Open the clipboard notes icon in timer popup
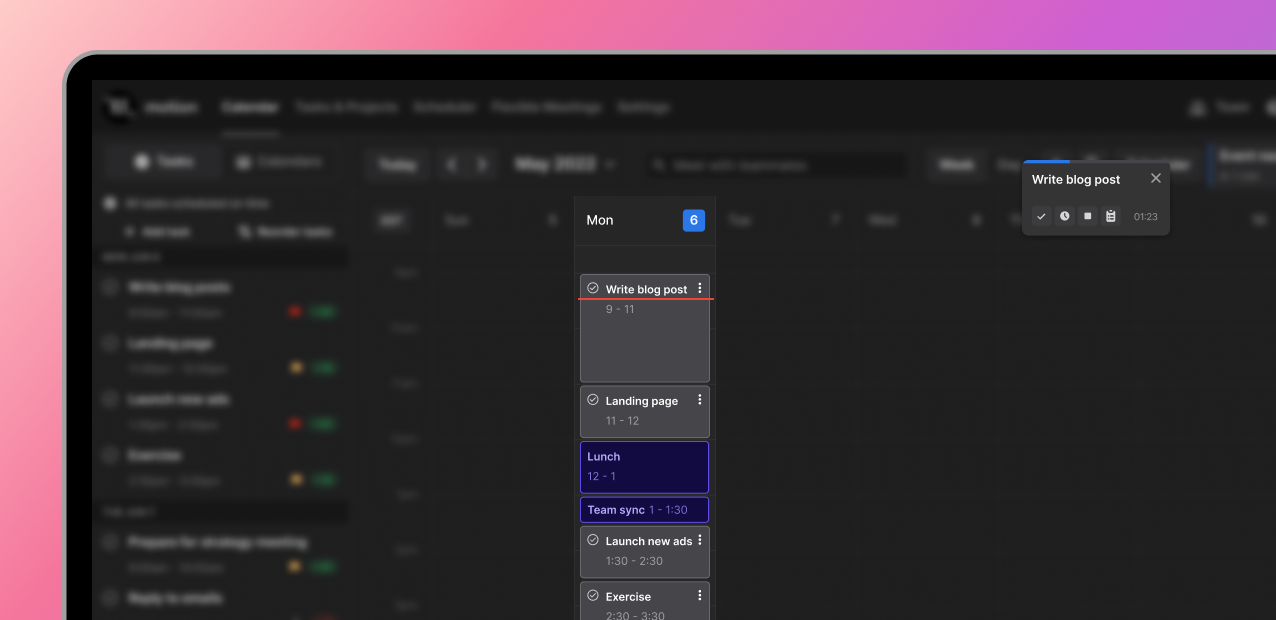The image size is (1276, 620). [x=1110, y=216]
